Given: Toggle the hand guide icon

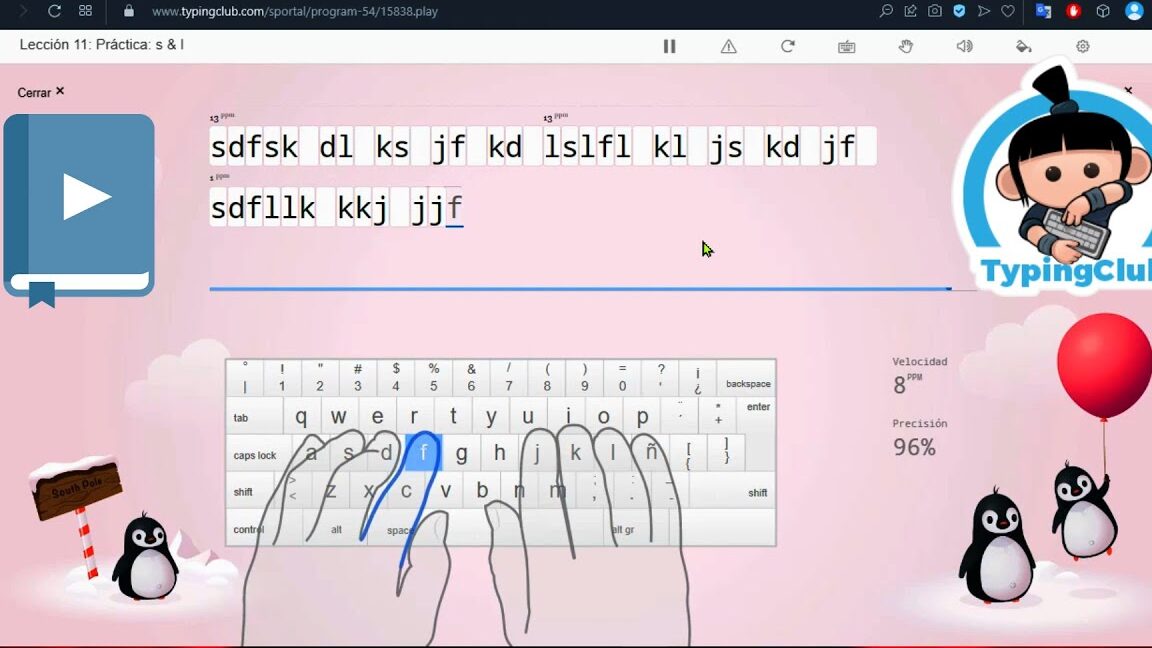Looking at the screenshot, I should tap(906, 46).
